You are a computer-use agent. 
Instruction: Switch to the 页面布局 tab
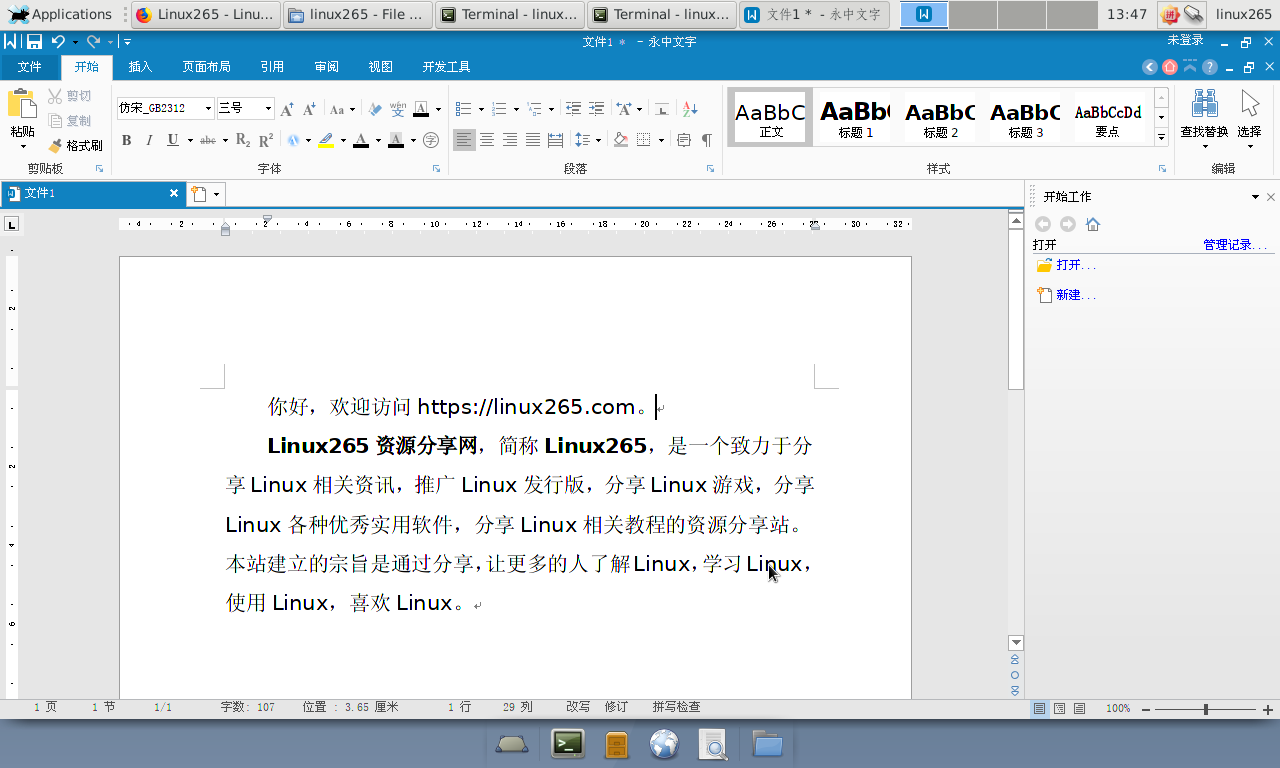(x=206, y=67)
